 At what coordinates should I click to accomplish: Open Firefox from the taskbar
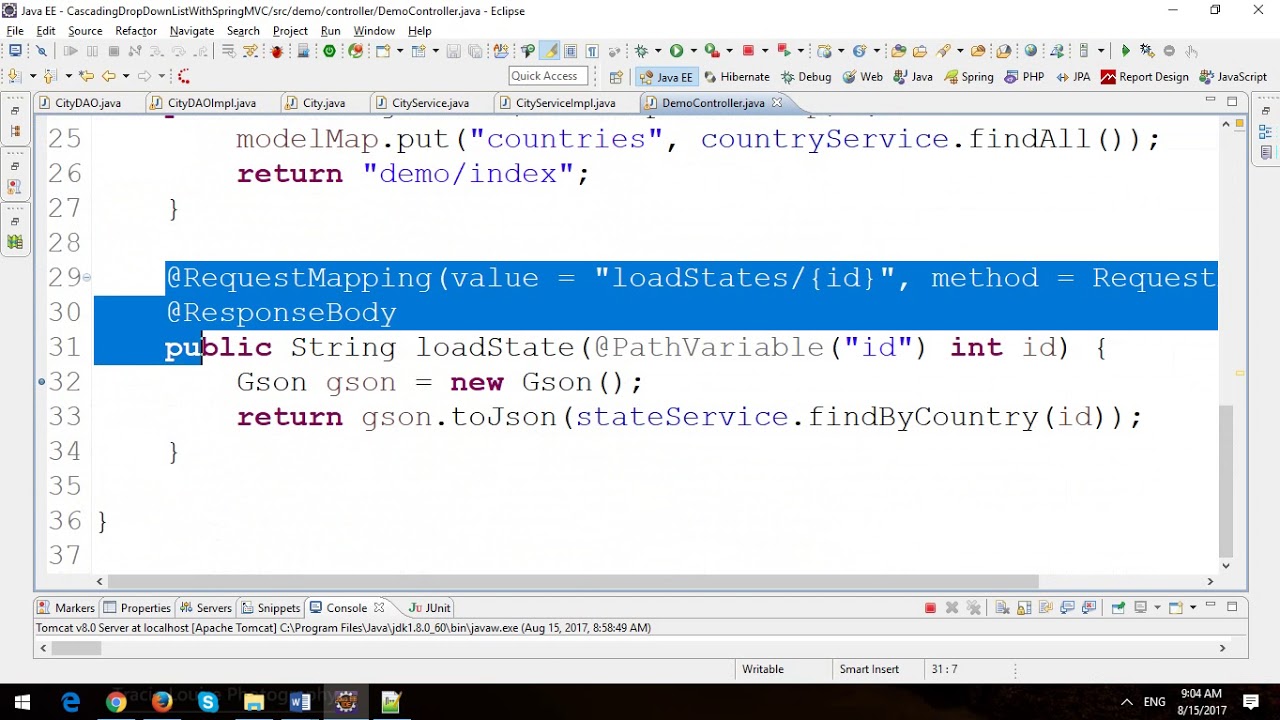(162, 703)
